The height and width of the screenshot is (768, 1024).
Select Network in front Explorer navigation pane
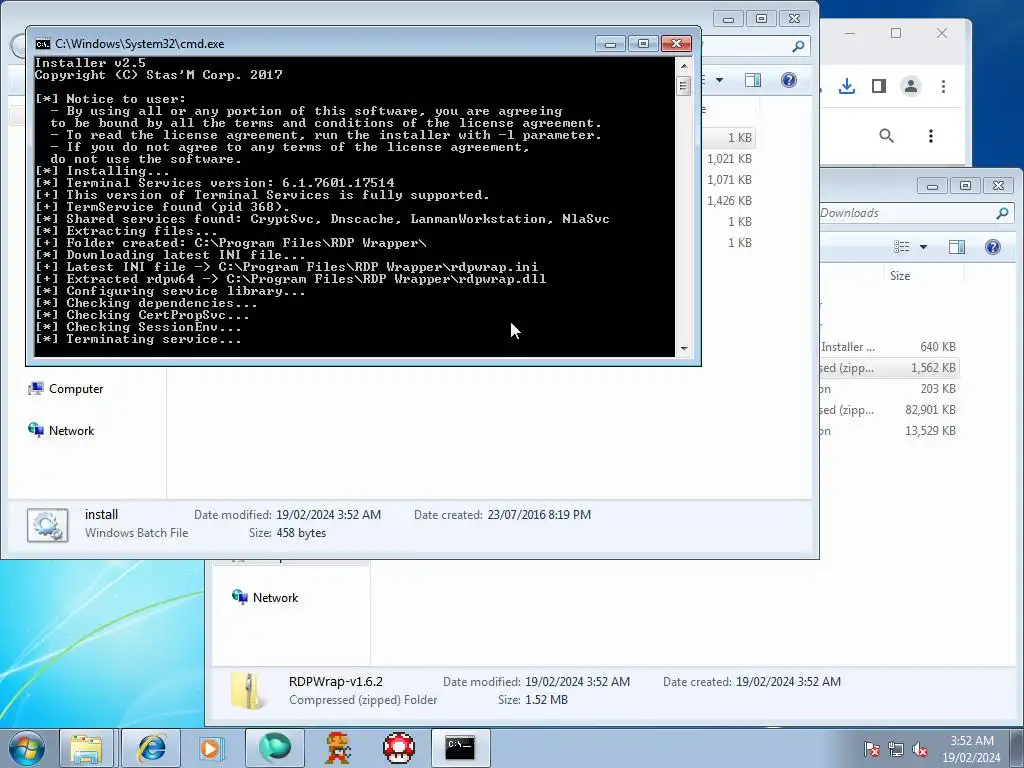click(61, 430)
